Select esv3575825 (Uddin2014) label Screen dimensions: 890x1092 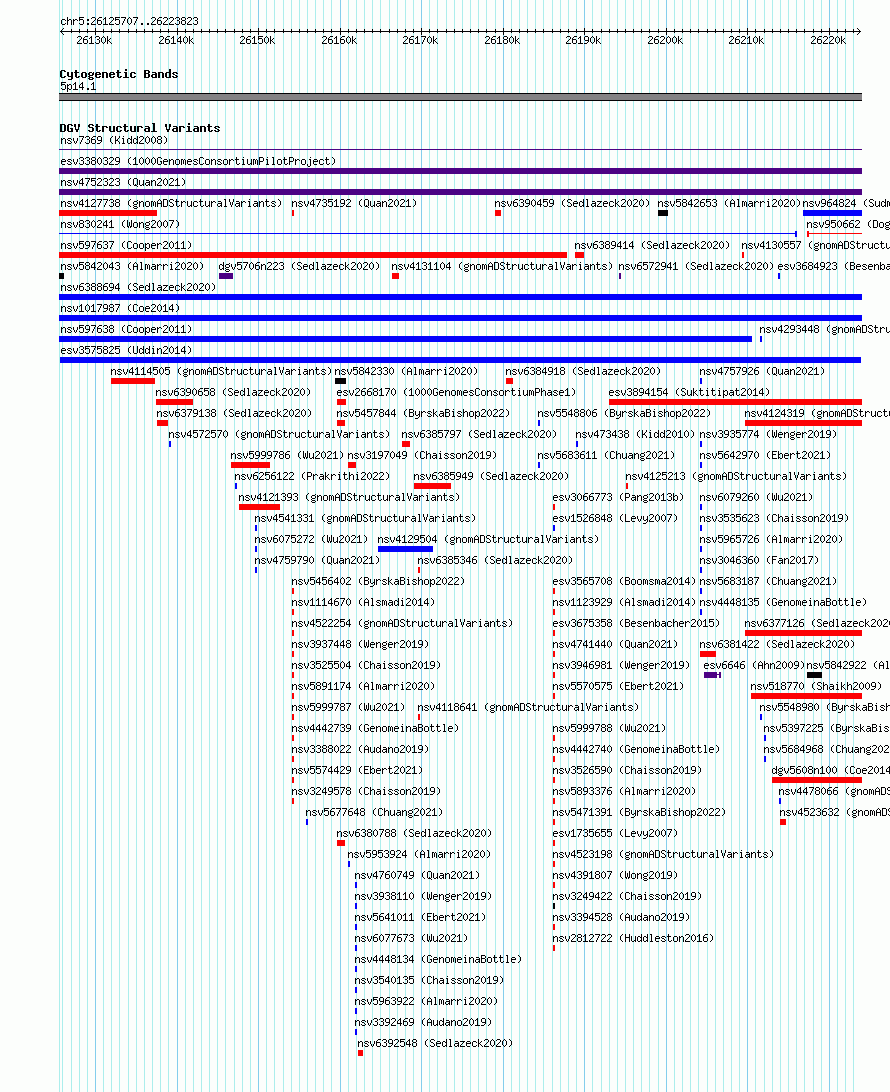tap(126, 350)
